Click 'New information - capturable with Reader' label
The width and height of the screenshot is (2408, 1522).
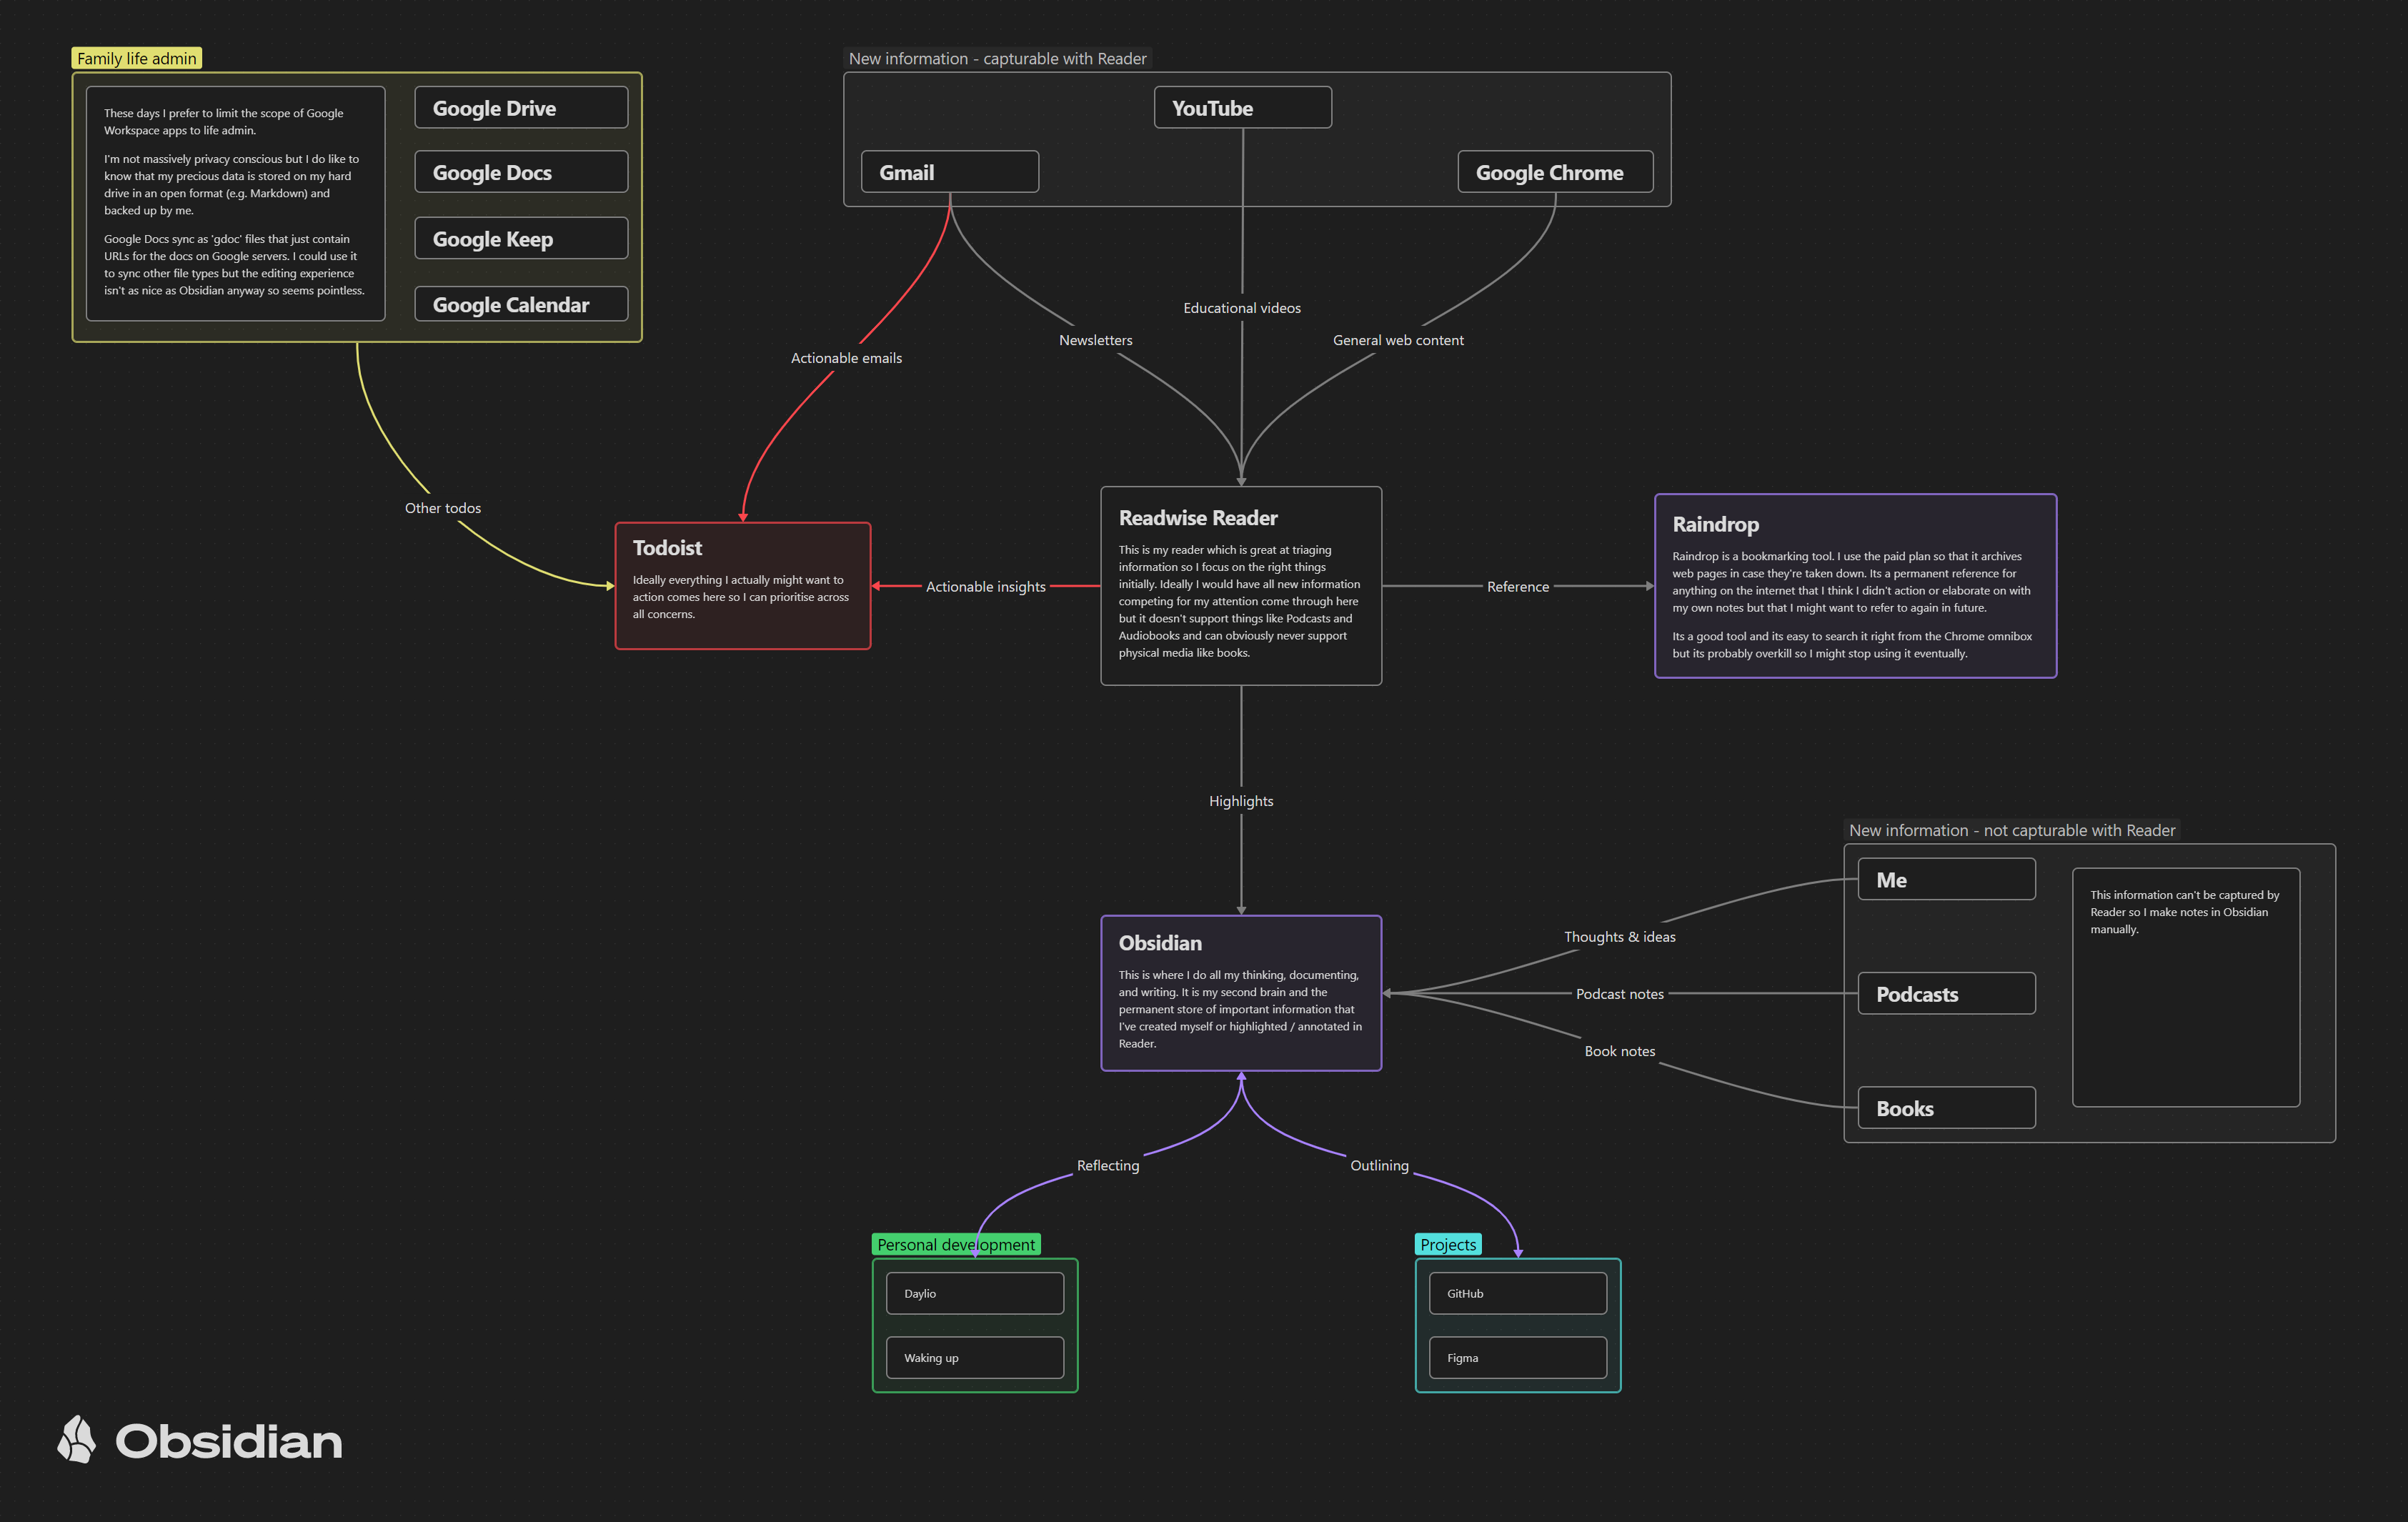coord(997,58)
